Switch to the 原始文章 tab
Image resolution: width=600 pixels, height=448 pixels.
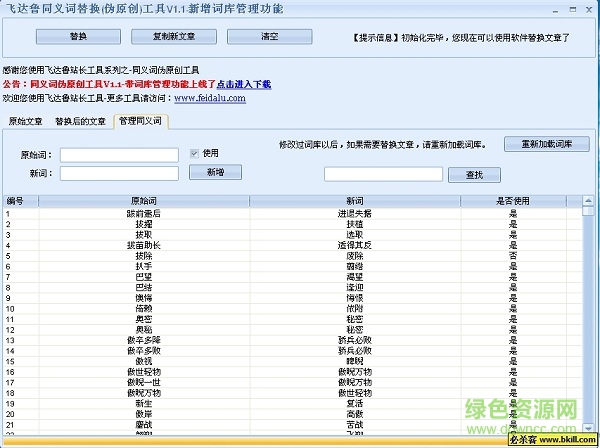click(x=26, y=122)
